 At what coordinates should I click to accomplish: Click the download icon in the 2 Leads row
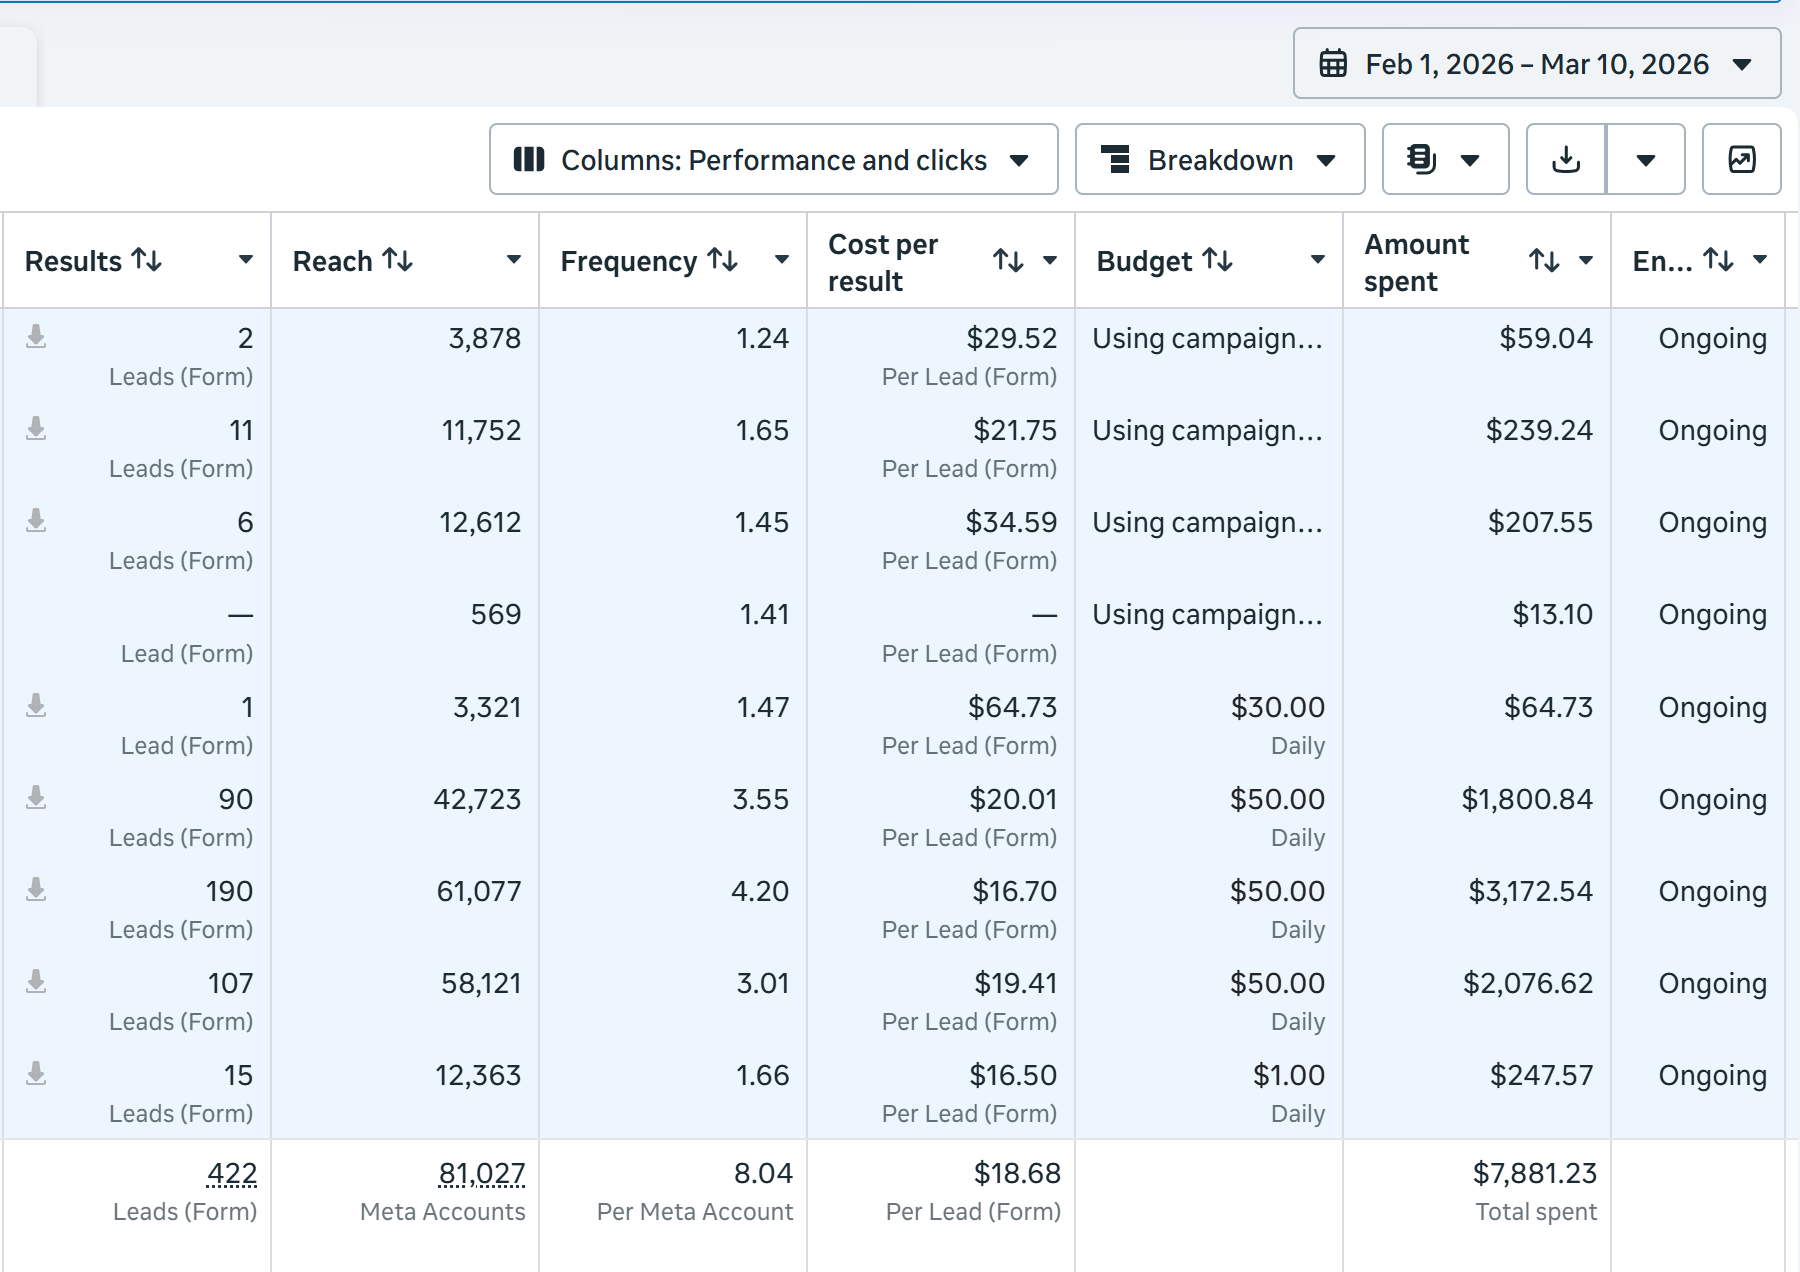[36, 336]
